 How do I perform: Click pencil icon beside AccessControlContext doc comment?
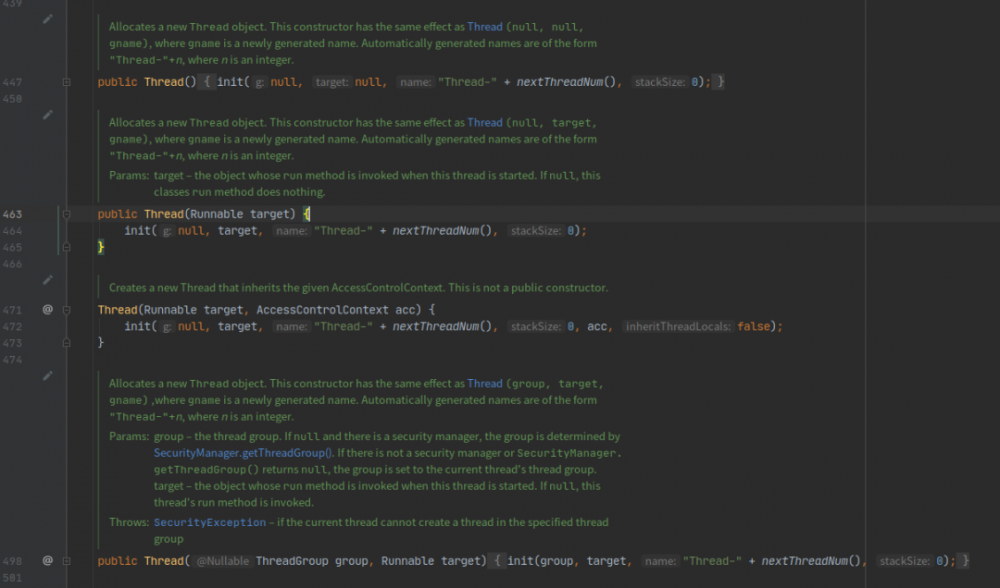(47, 280)
